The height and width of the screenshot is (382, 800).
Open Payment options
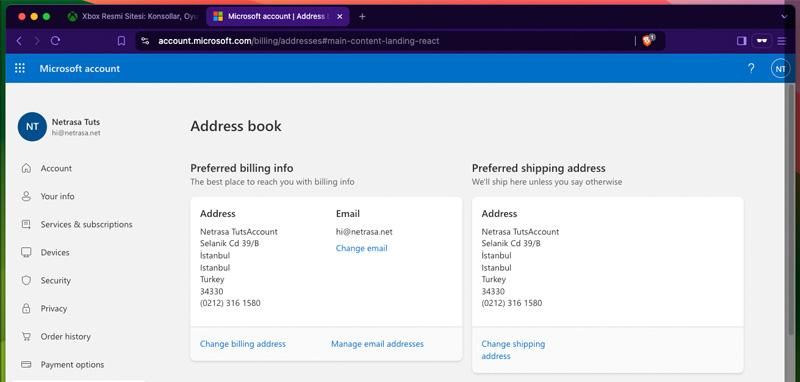[72, 365]
